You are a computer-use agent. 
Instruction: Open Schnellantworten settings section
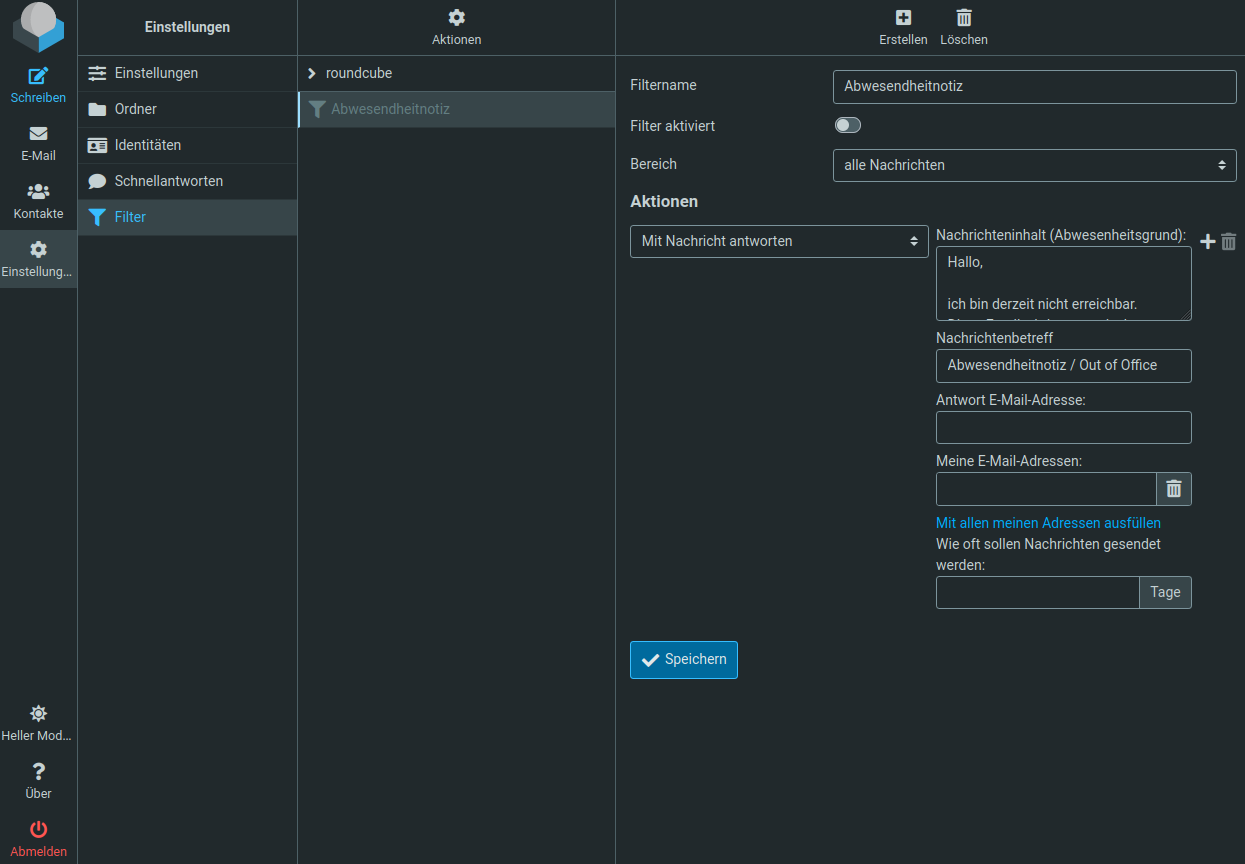click(x=168, y=181)
